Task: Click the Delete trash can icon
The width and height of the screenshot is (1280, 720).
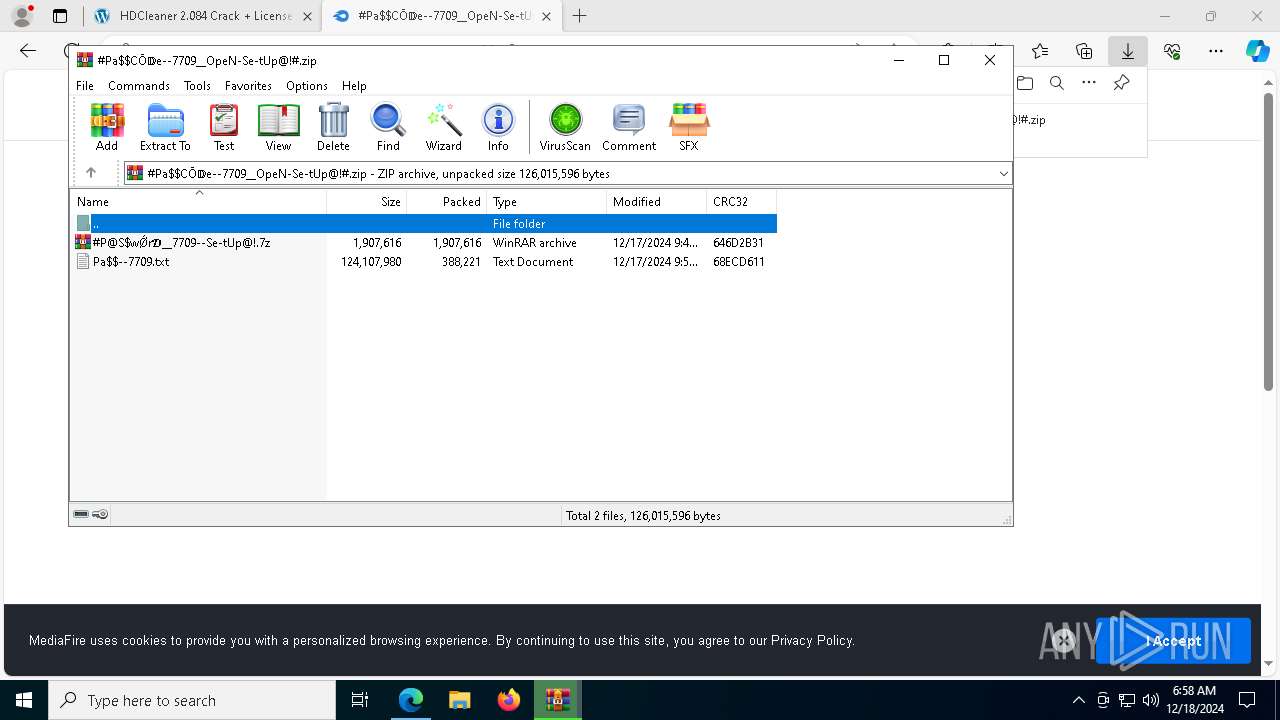Action: pyautogui.click(x=333, y=127)
